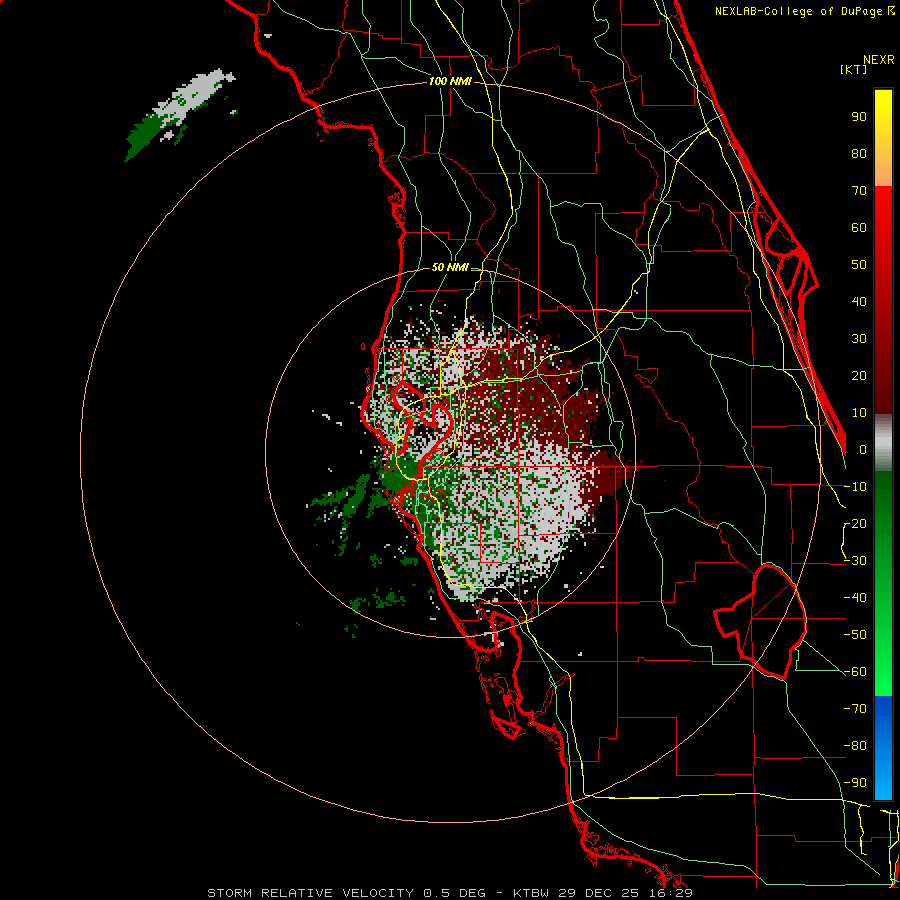Click the 0 value on the velocity scale
Screen dimensions: 900x900
click(x=863, y=450)
